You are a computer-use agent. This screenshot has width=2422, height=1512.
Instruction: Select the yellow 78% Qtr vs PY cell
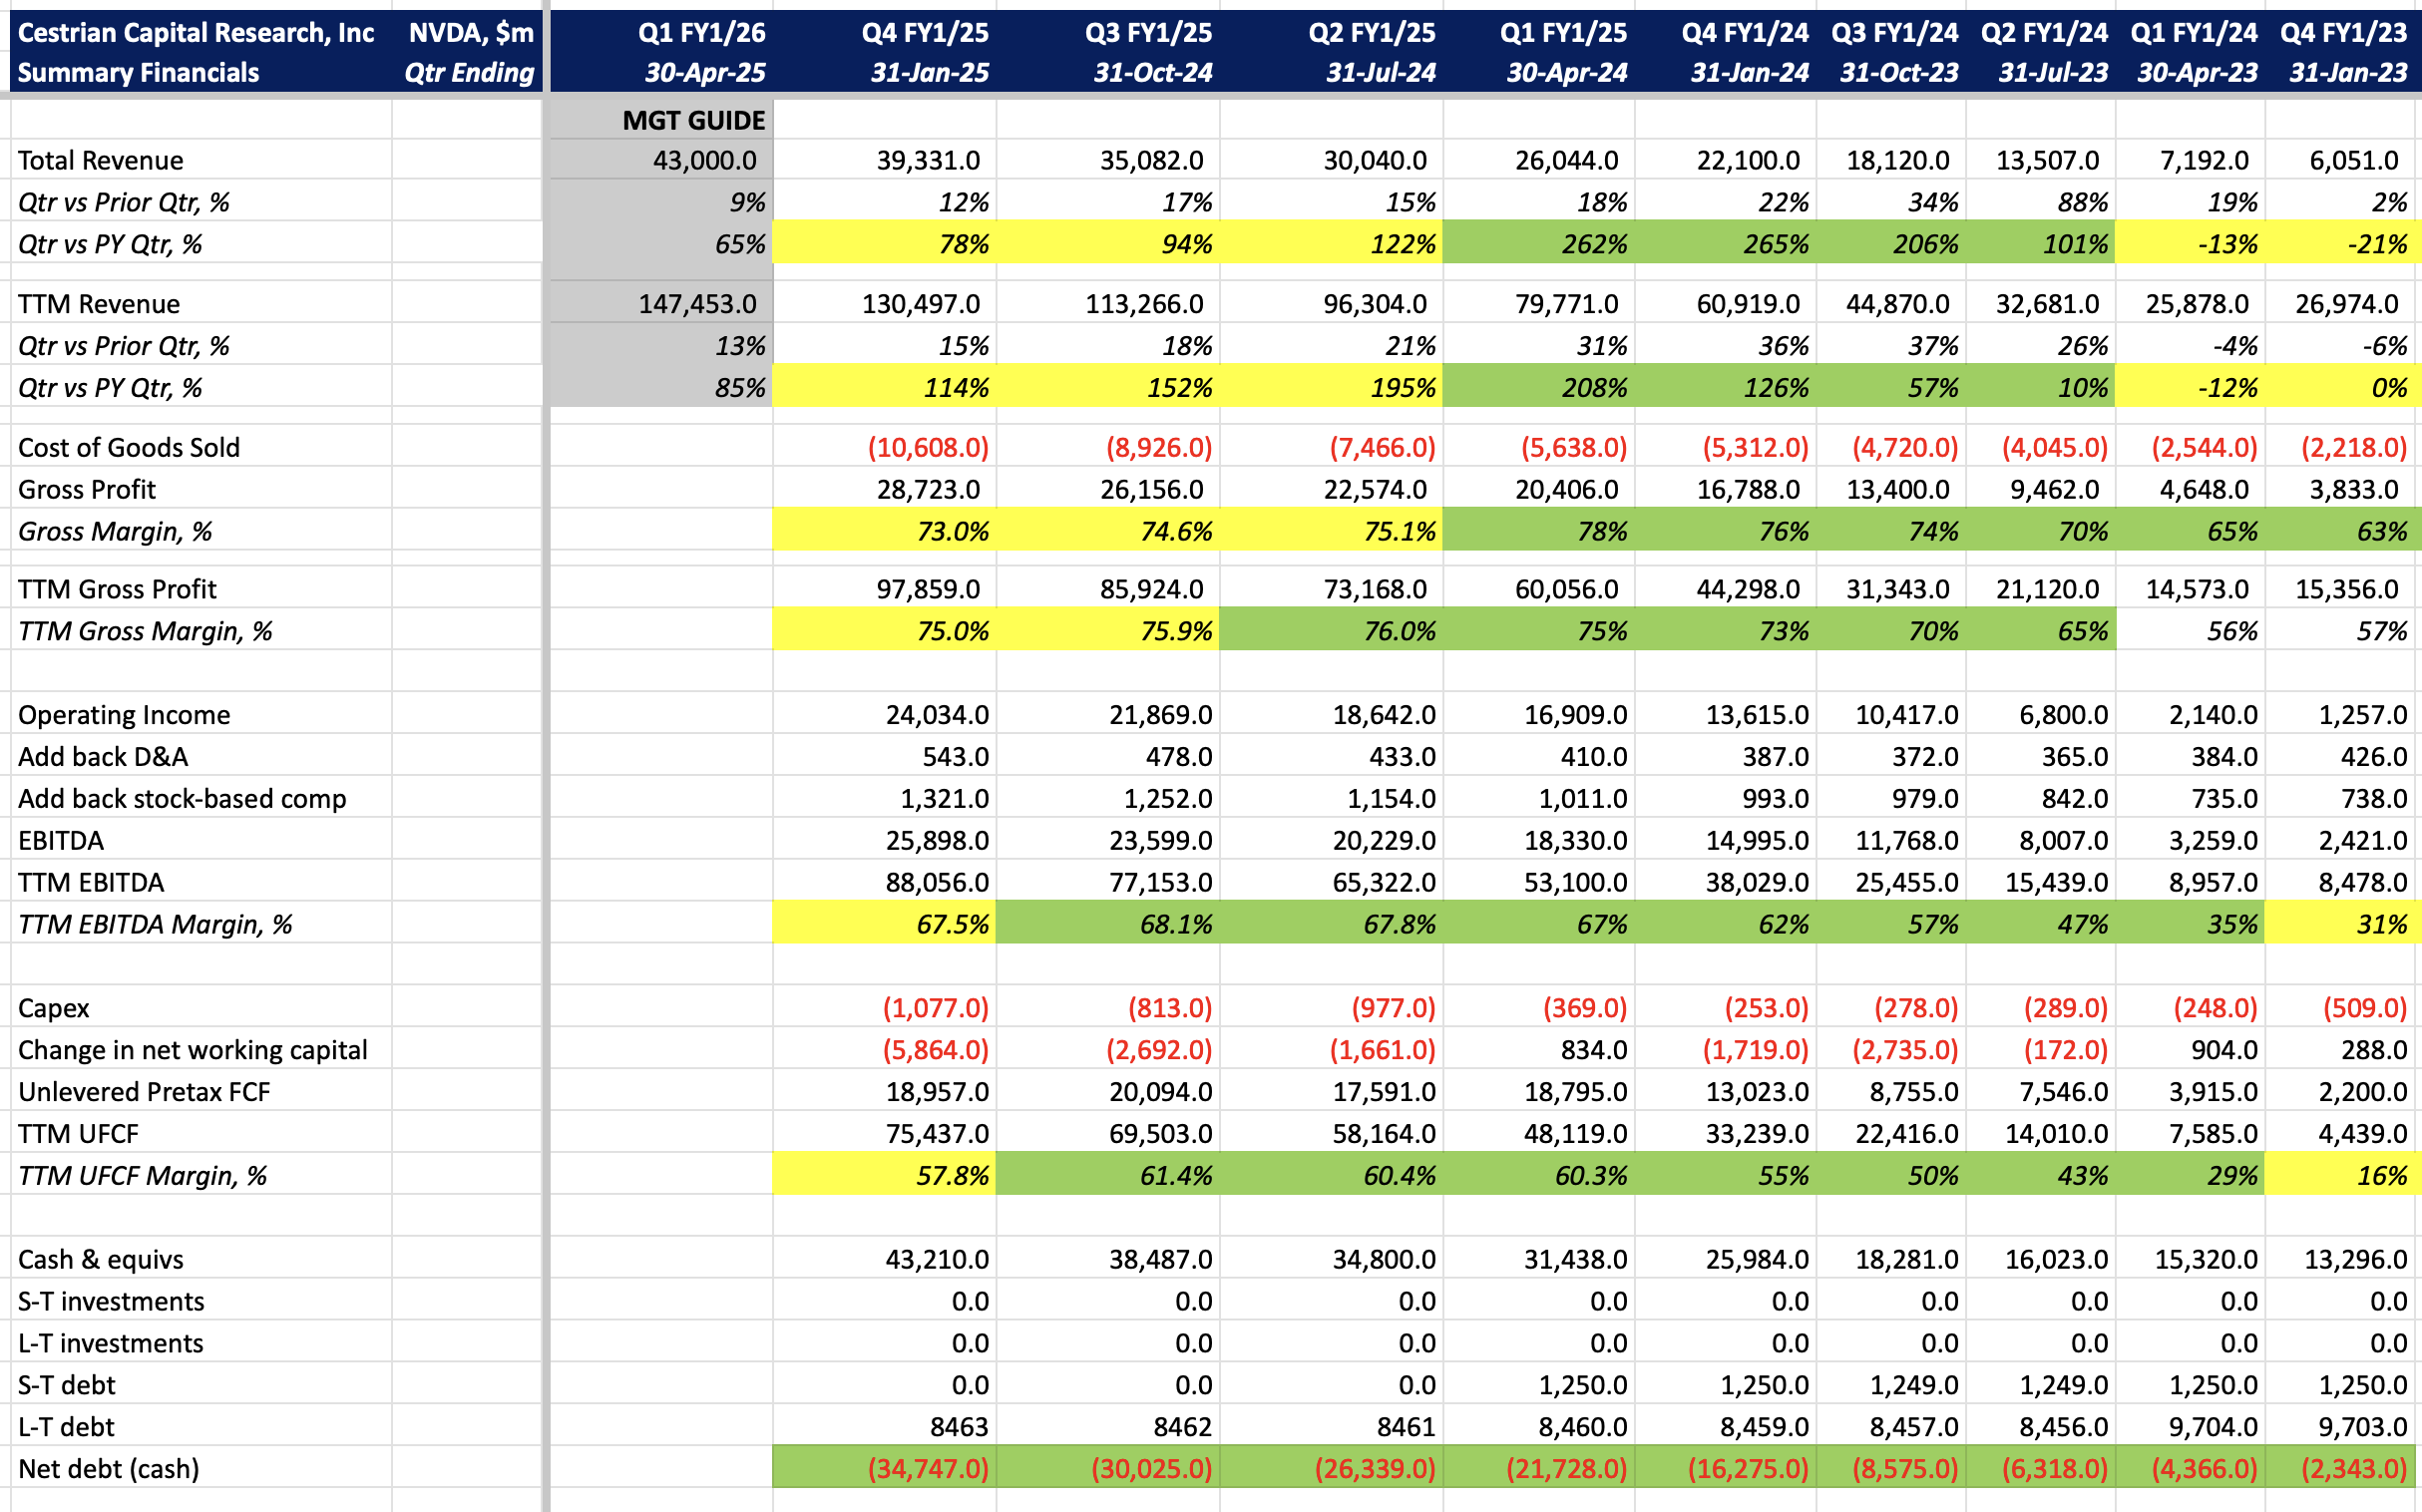pyautogui.click(x=962, y=244)
